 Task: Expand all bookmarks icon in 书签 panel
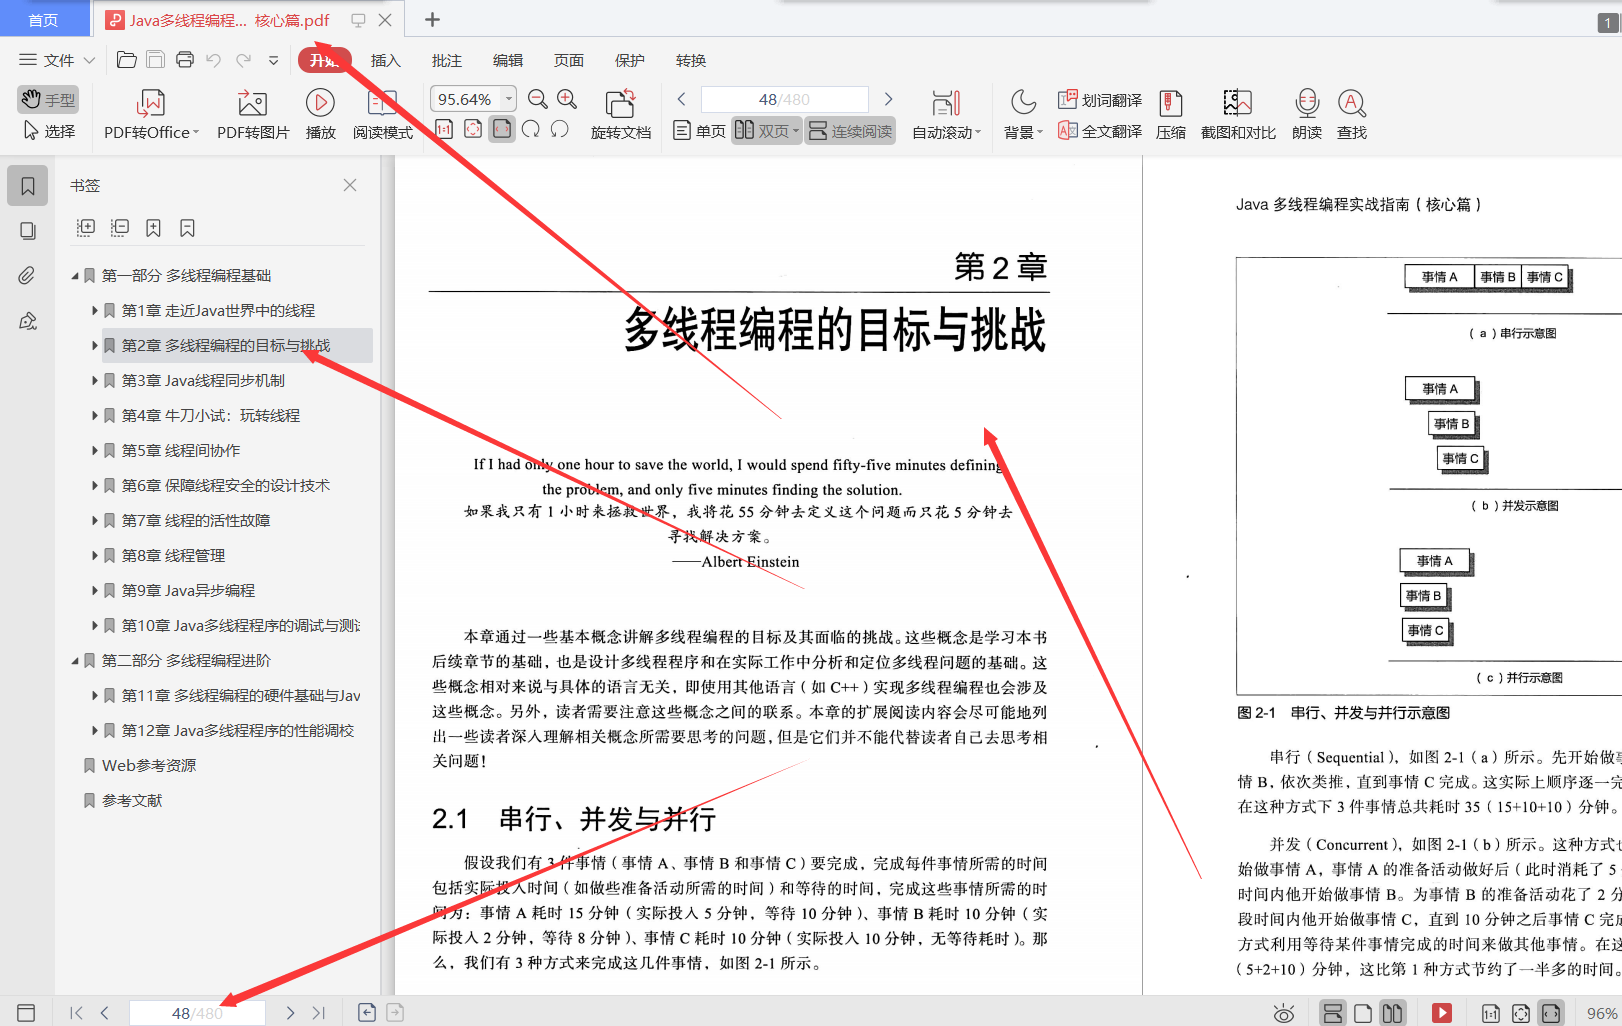(x=86, y=228)
